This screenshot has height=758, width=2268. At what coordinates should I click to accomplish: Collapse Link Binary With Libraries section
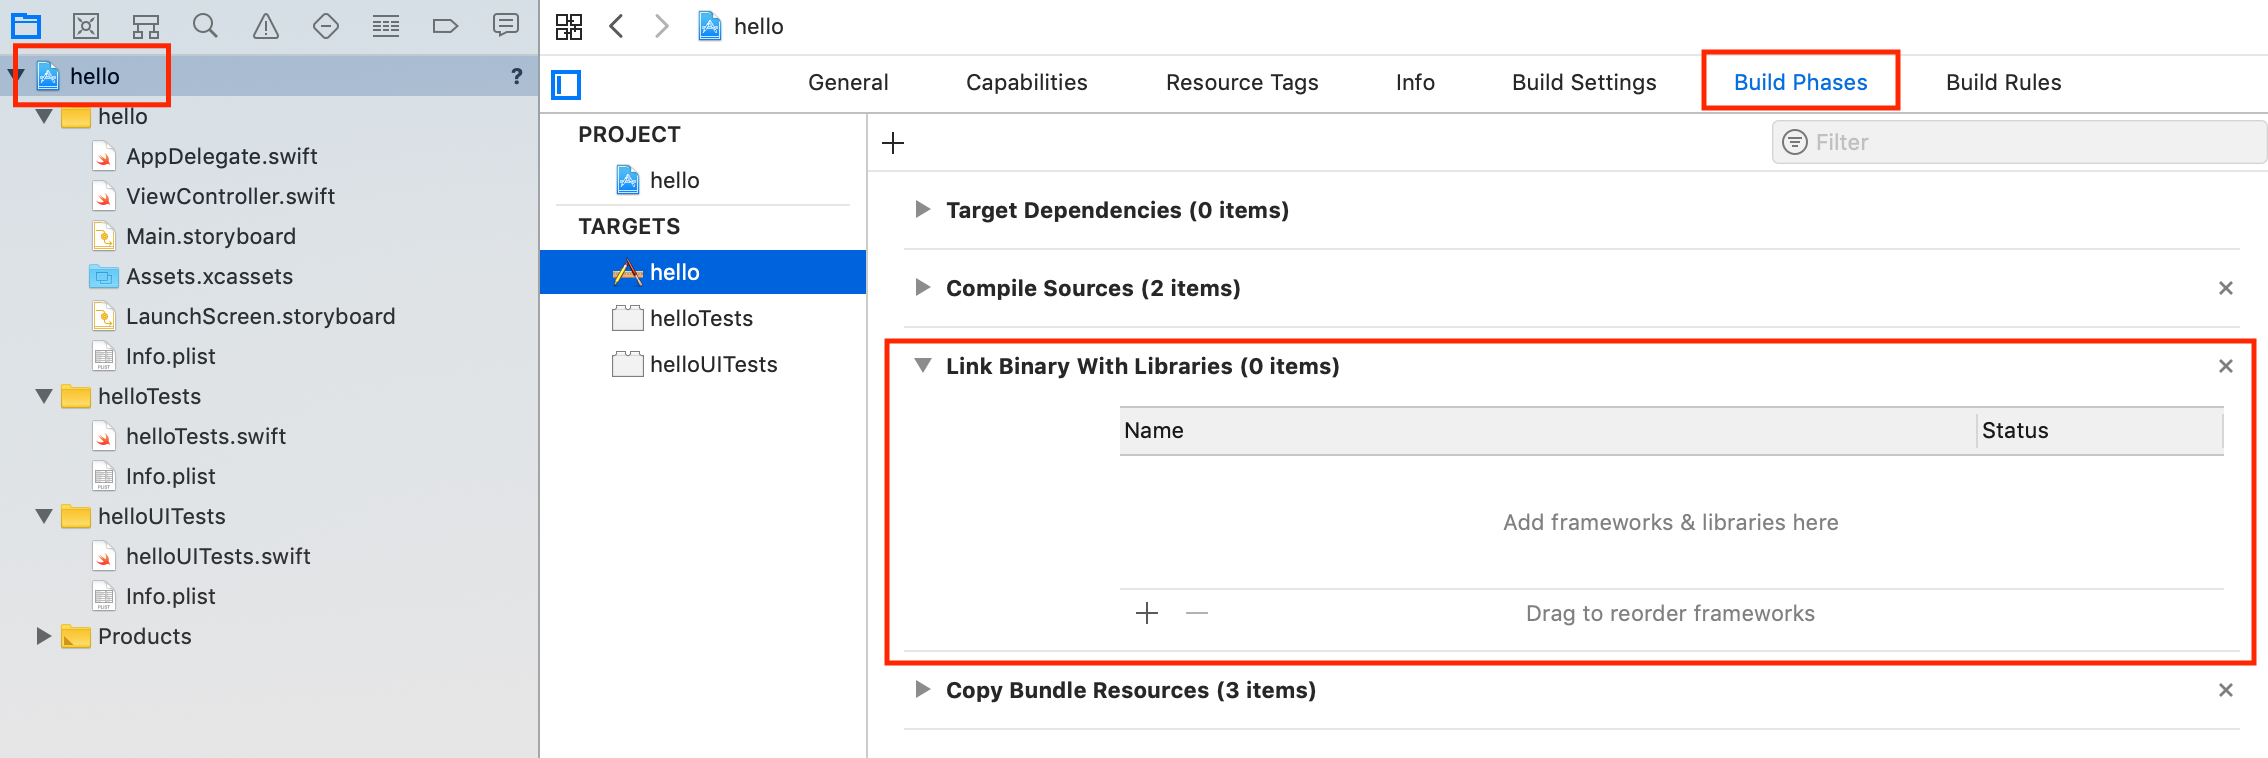923,366
